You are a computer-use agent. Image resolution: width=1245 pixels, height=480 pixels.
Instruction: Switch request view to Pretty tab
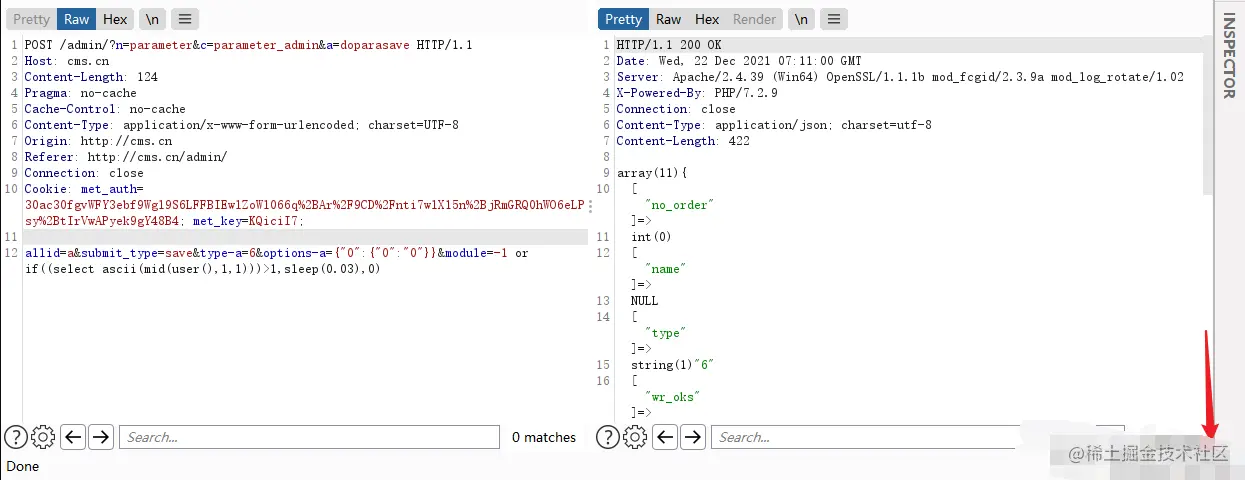point(31,19)
